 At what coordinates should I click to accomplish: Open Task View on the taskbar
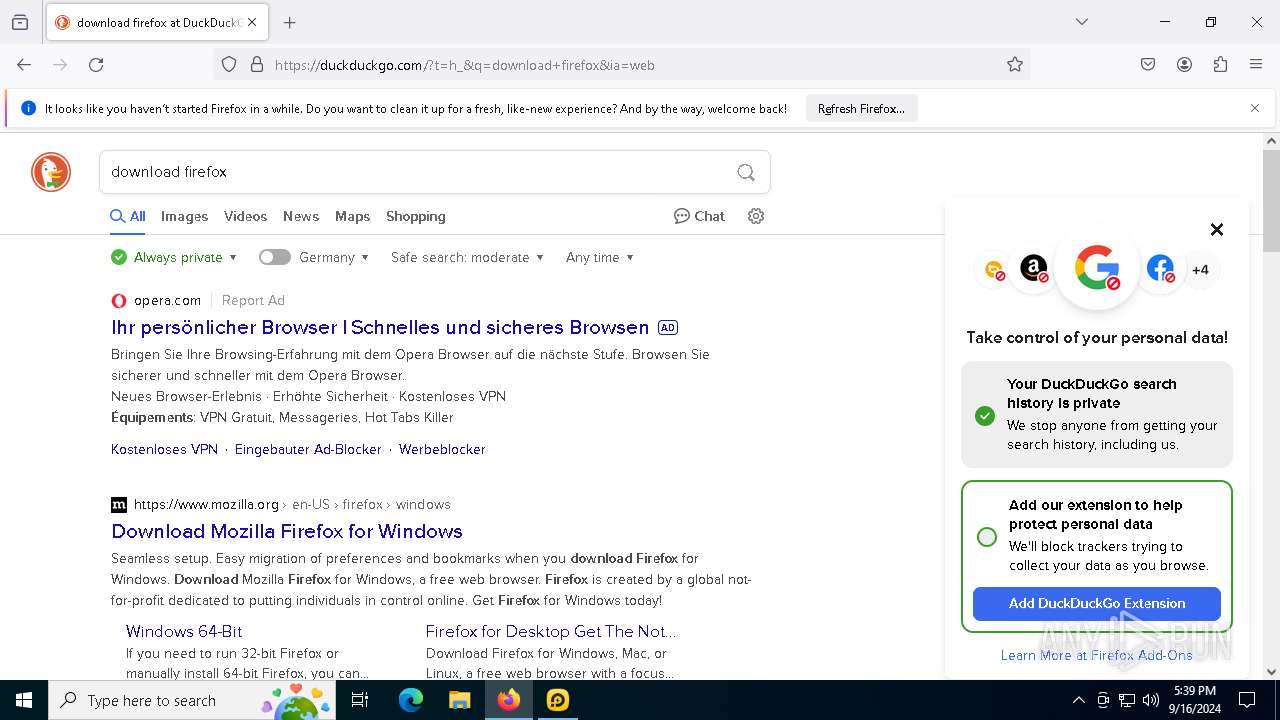point(361,700)
